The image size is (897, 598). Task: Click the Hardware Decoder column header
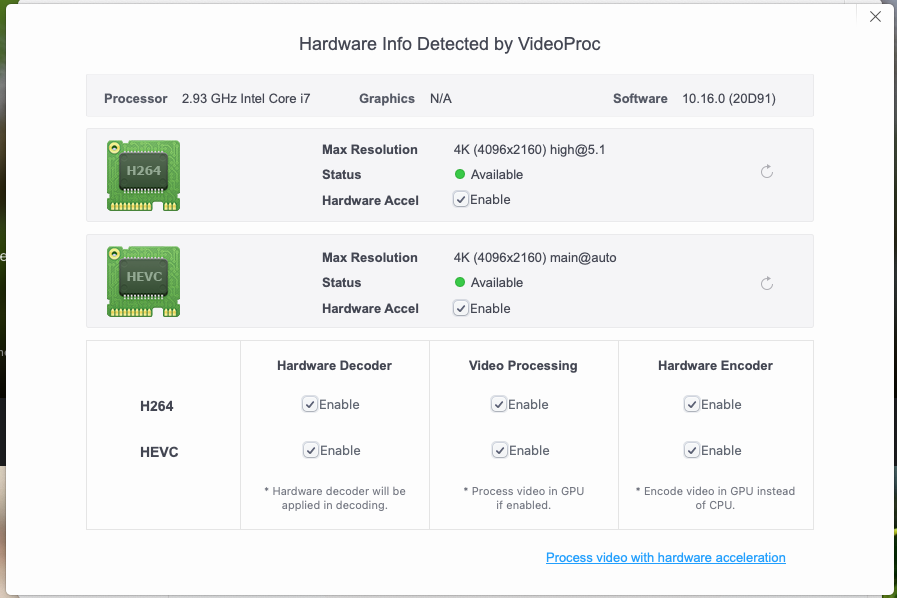[334, 366]
